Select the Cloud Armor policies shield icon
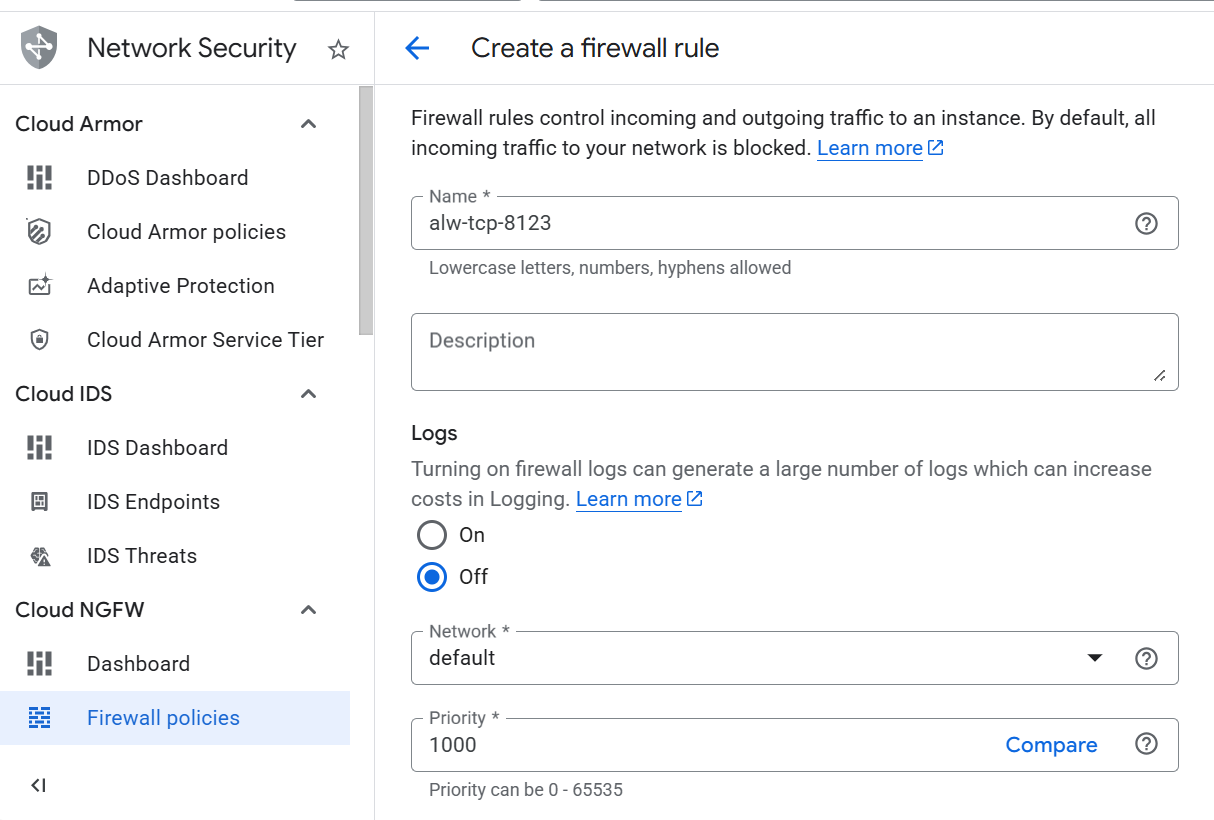The image size is (1214, 820). pyautogui.click(x=40, y=231)
